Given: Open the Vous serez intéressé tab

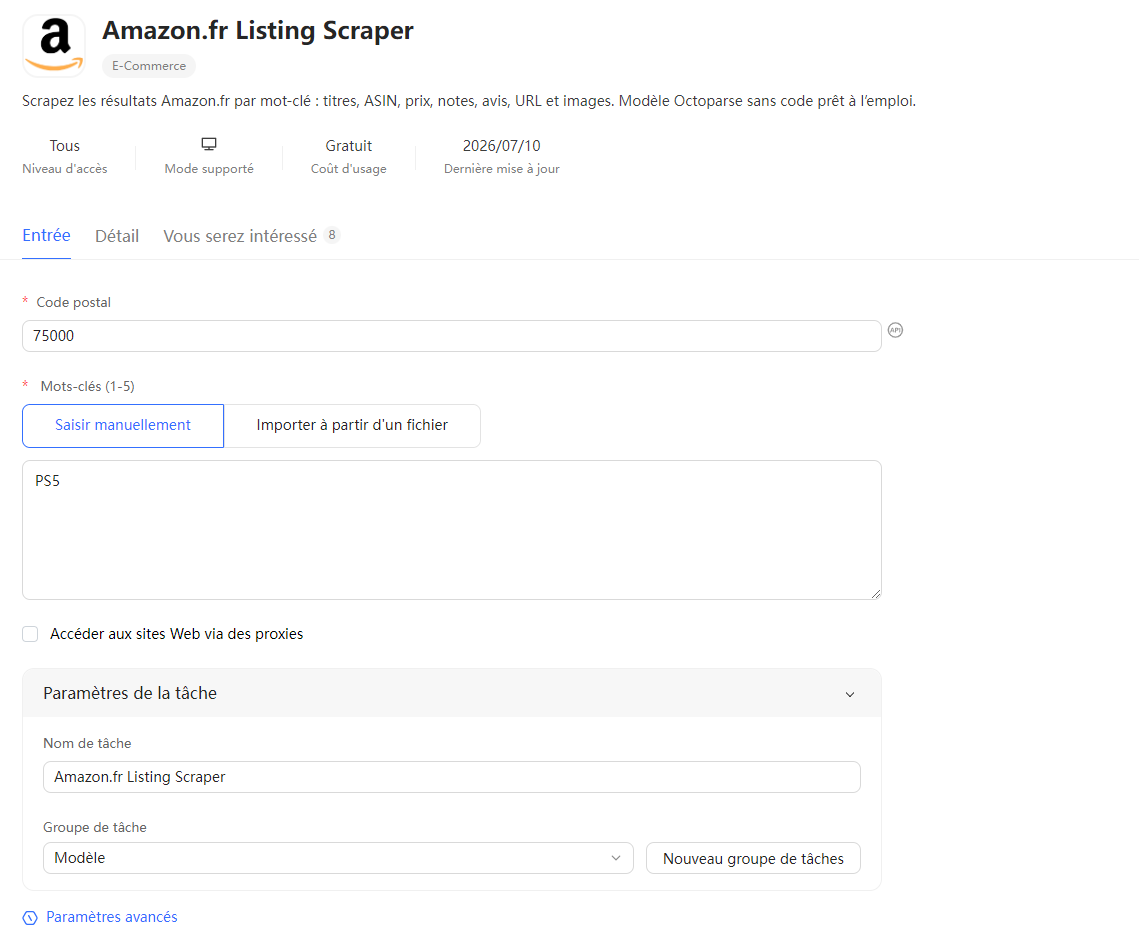Looking at the screenshot, I should pos(240,236).
